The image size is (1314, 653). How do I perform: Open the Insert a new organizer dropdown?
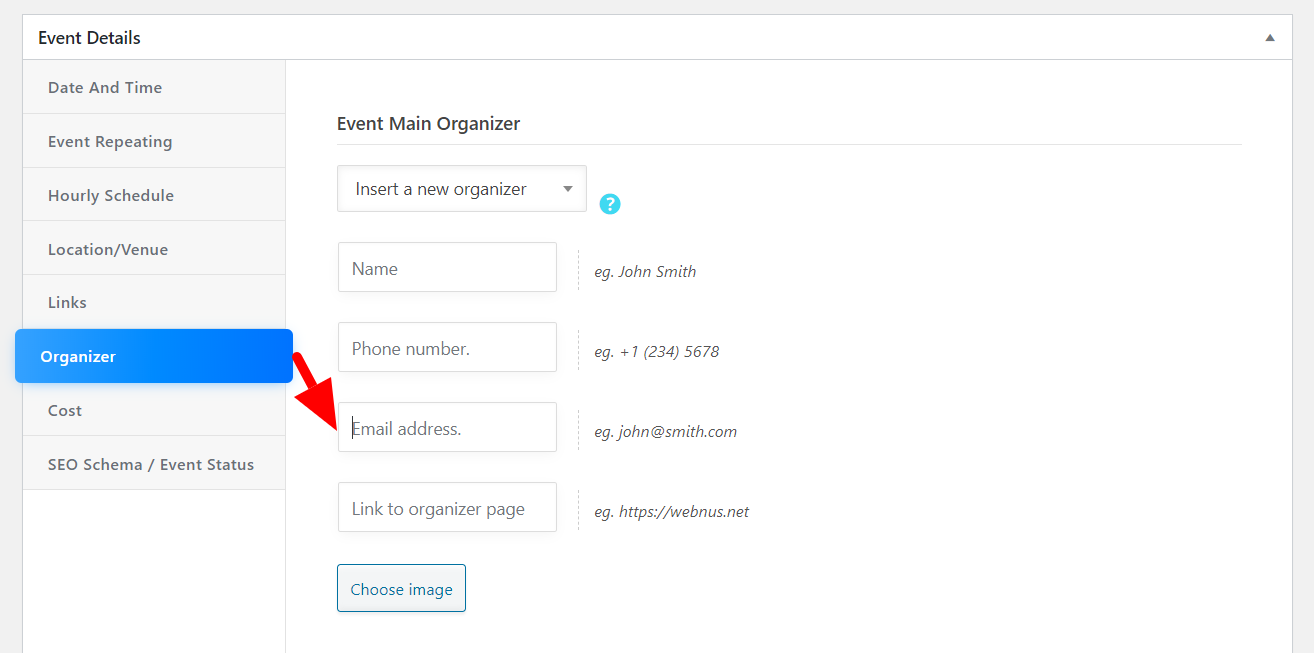coord(462,189)
